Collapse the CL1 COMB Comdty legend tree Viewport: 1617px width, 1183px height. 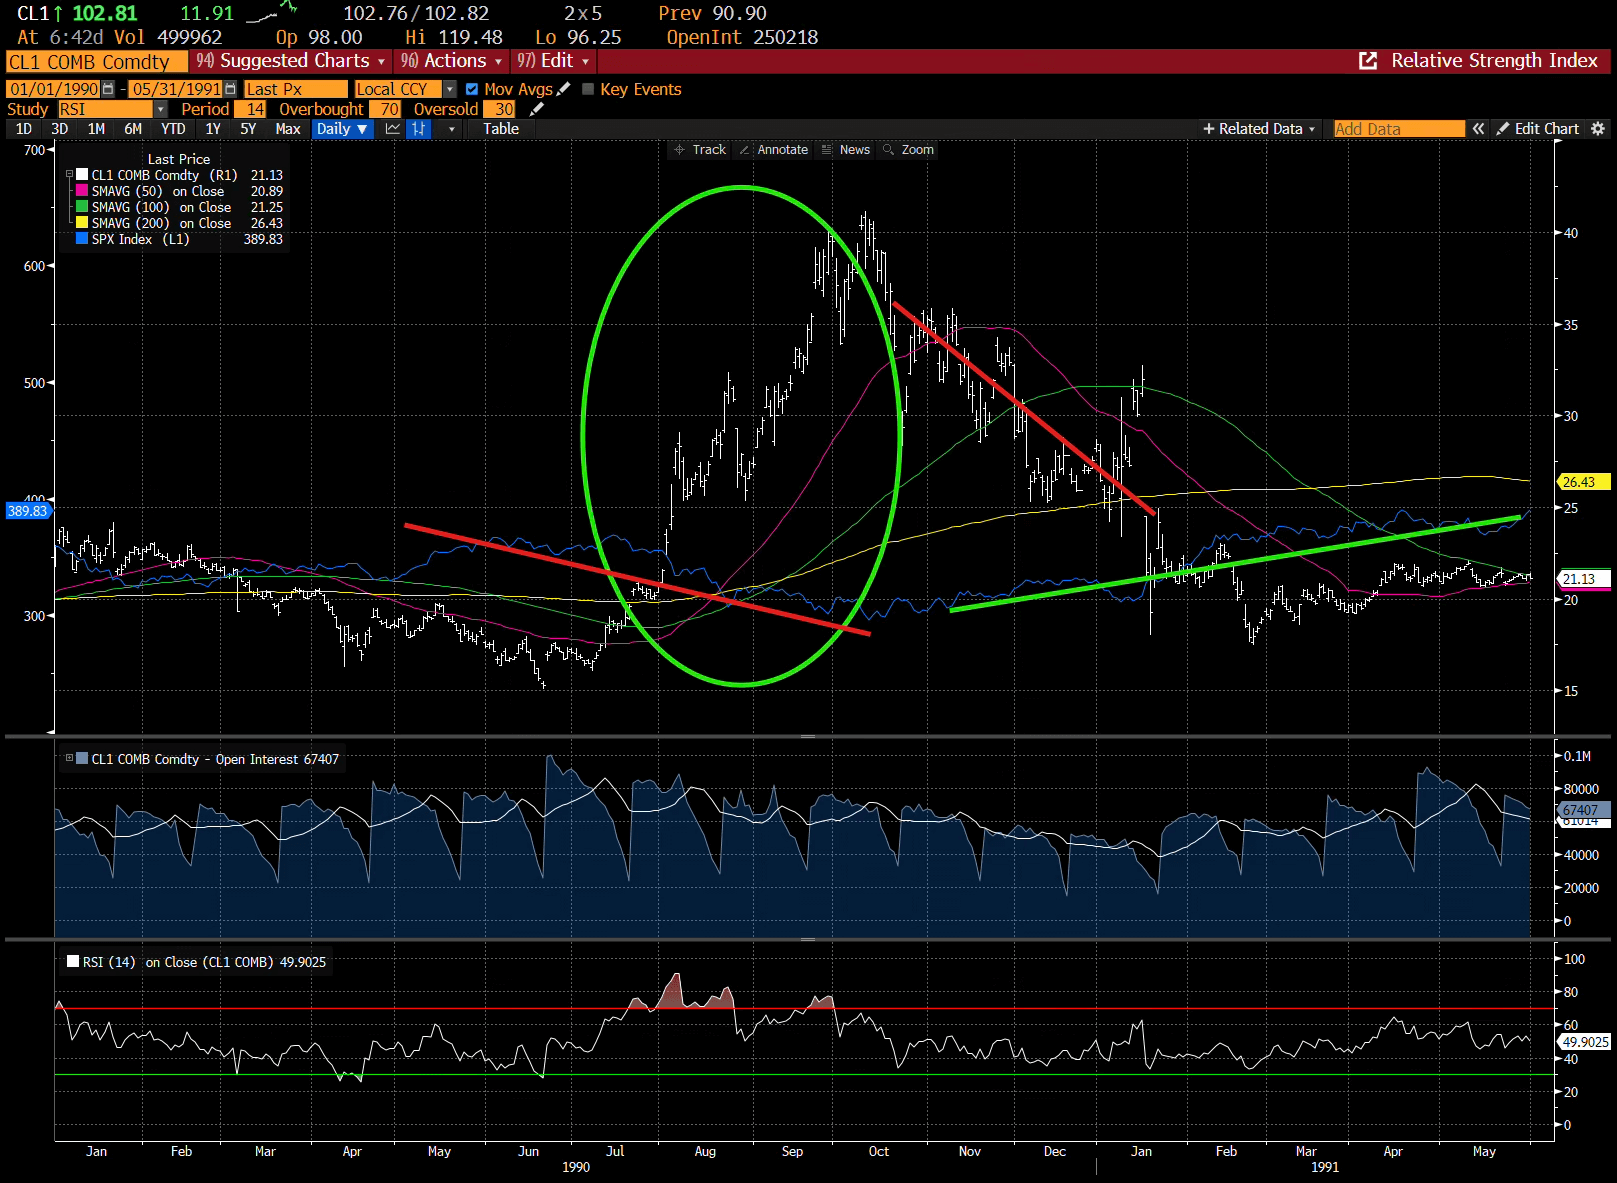click(70, 175)
